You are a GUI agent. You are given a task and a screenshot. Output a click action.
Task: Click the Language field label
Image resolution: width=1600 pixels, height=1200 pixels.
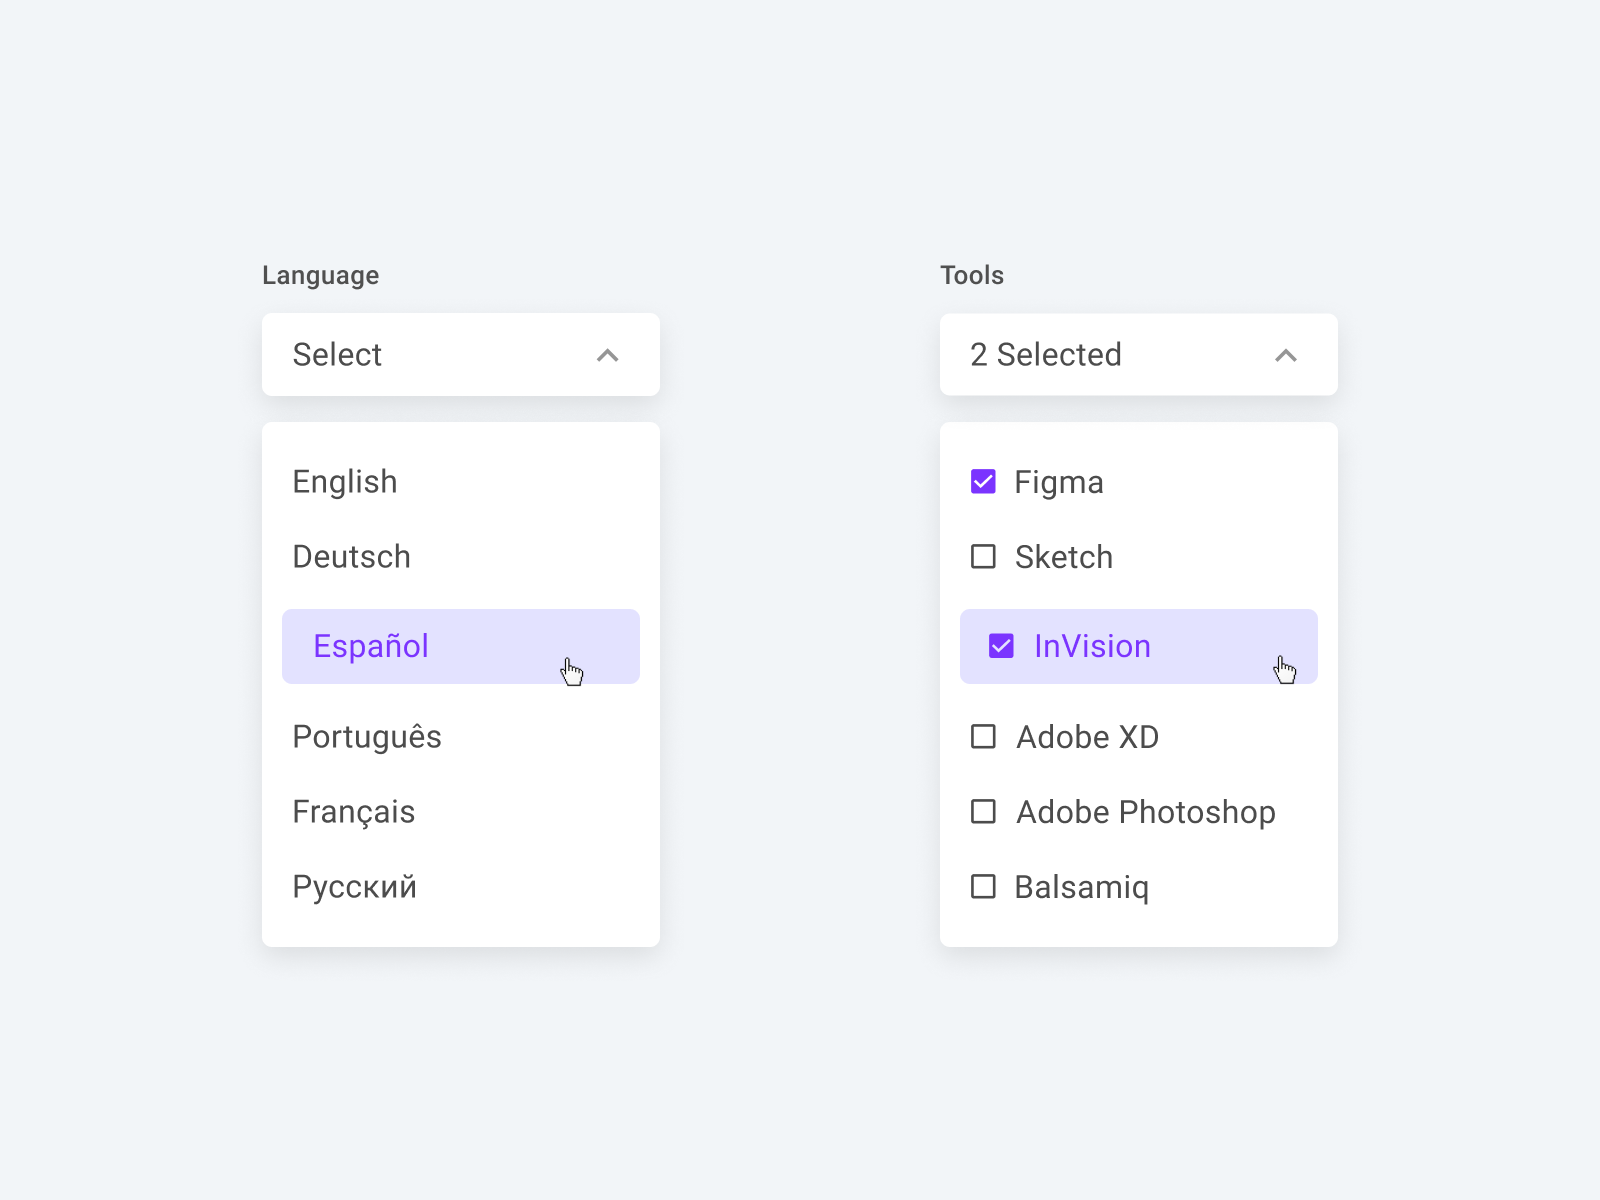(320, 275)
